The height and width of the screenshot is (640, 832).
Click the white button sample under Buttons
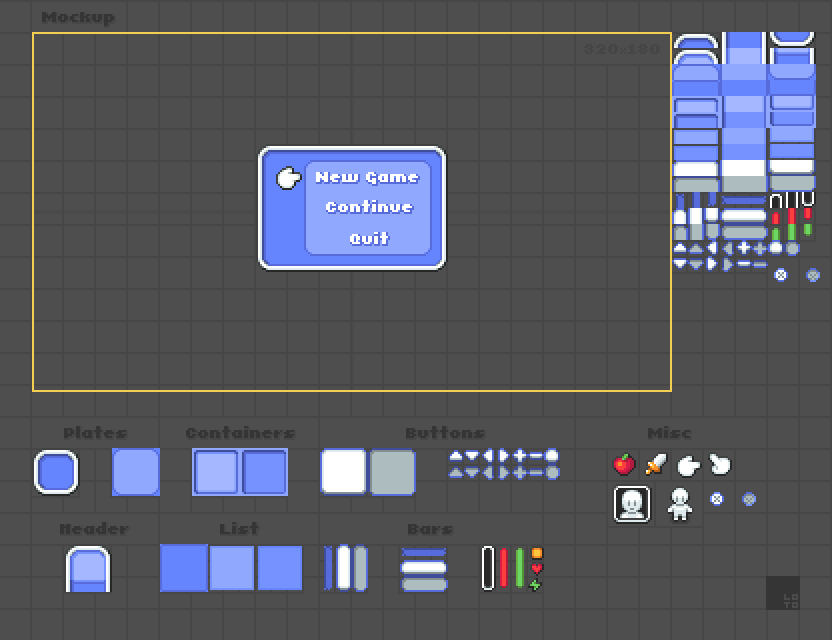343,472
